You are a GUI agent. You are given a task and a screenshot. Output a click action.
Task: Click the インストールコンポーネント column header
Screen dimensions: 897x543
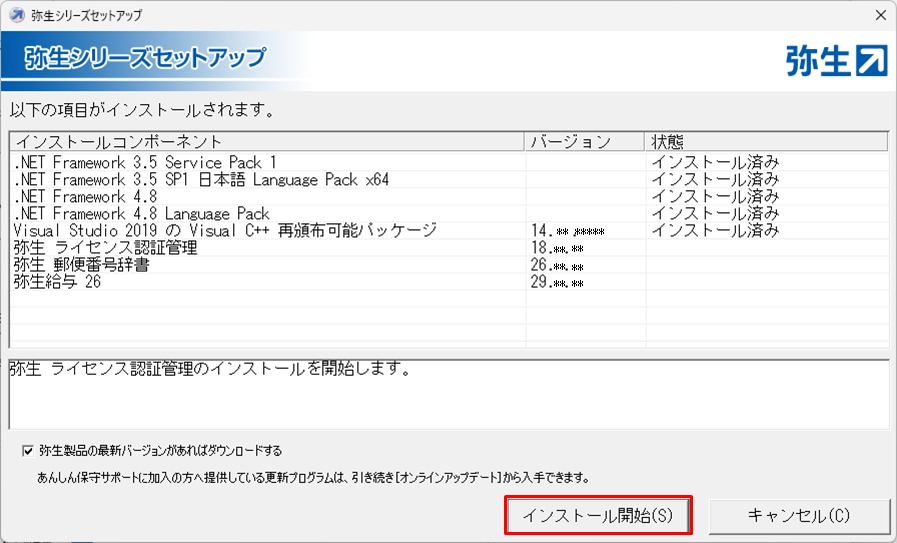pyautogui.click(x=120, y=141)
